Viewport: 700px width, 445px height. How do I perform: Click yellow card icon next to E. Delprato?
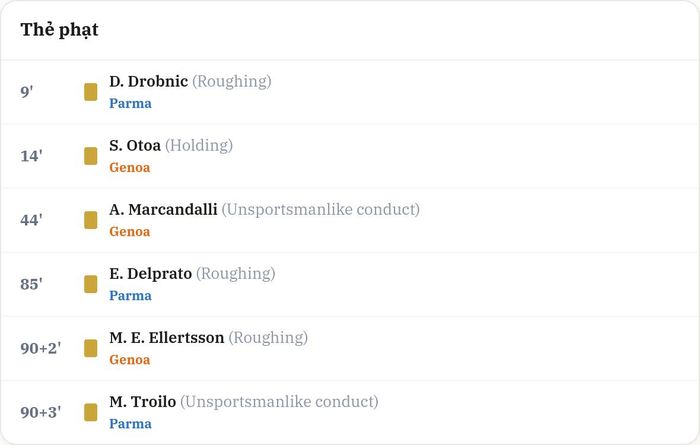(91, 284)
